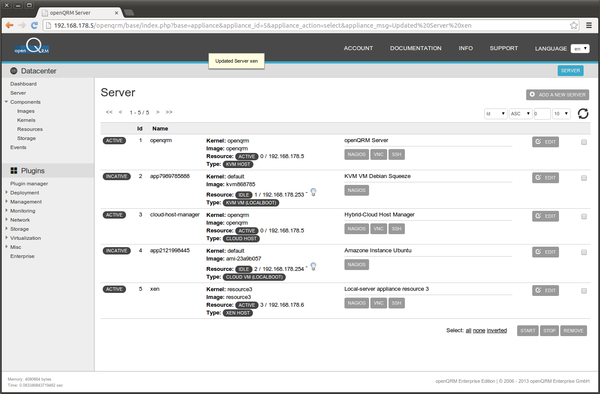
Task: Reload the page with browser refresh icon
Action: [x=34, y=25]
